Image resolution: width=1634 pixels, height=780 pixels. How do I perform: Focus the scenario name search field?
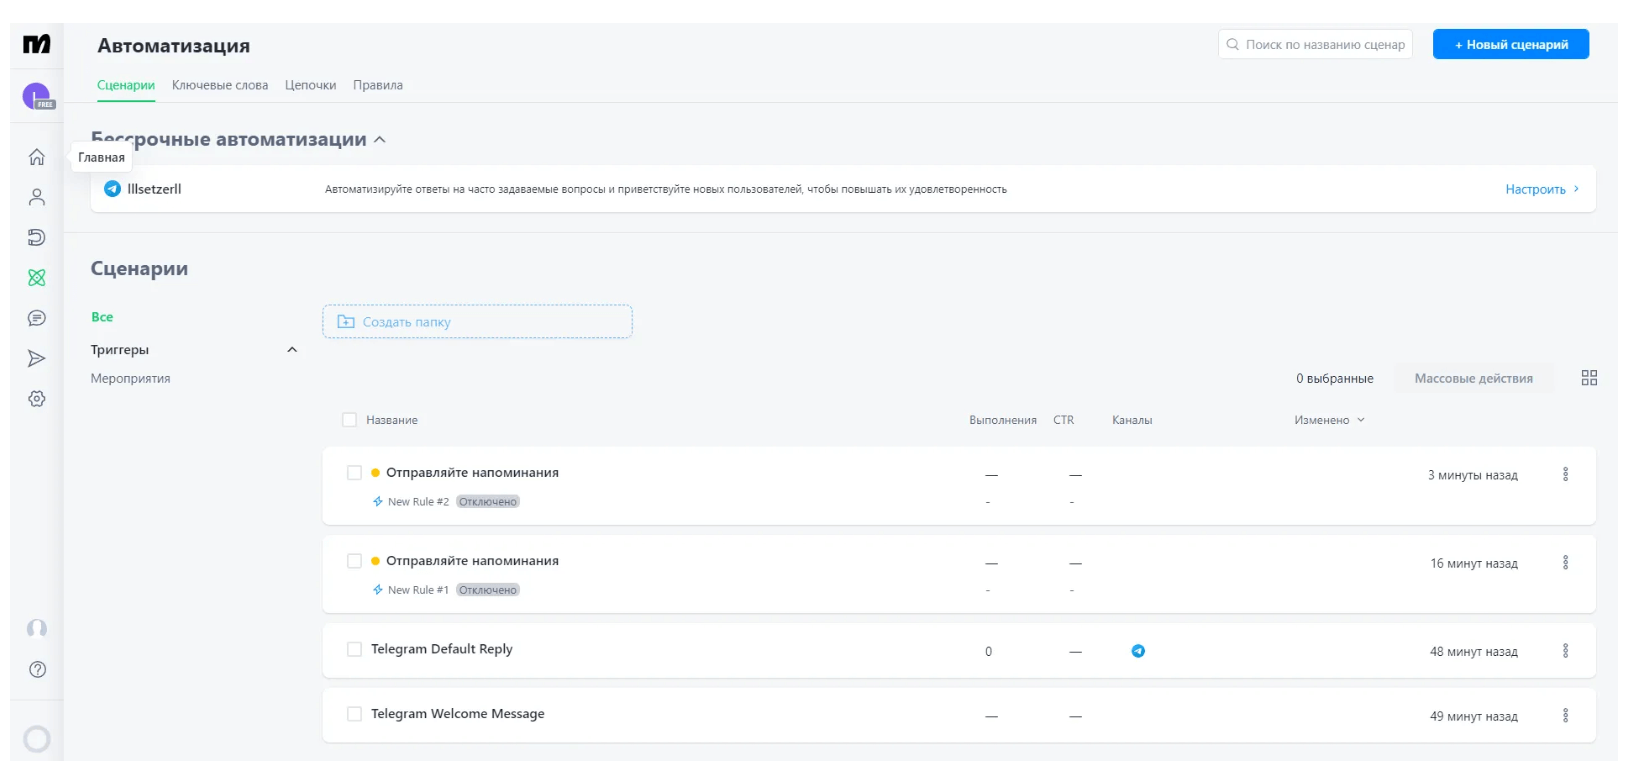(x=1315, y=44)
